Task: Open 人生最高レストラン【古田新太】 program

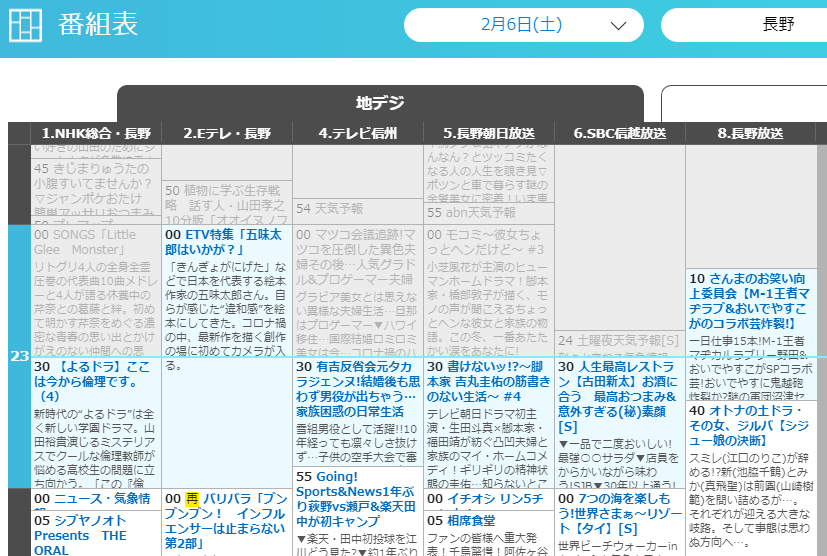Action: [x=617, y=396]
